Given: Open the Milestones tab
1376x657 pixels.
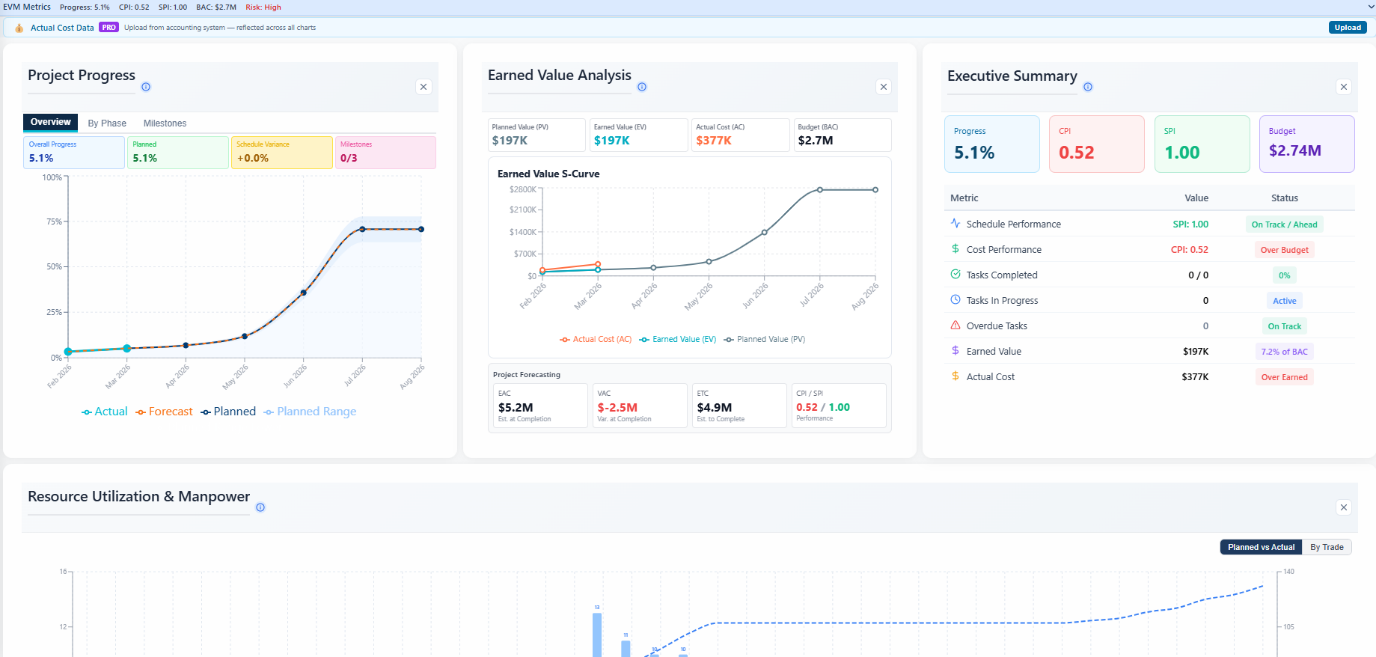Looking at the screenshot, I should click(x=165, y=123).
